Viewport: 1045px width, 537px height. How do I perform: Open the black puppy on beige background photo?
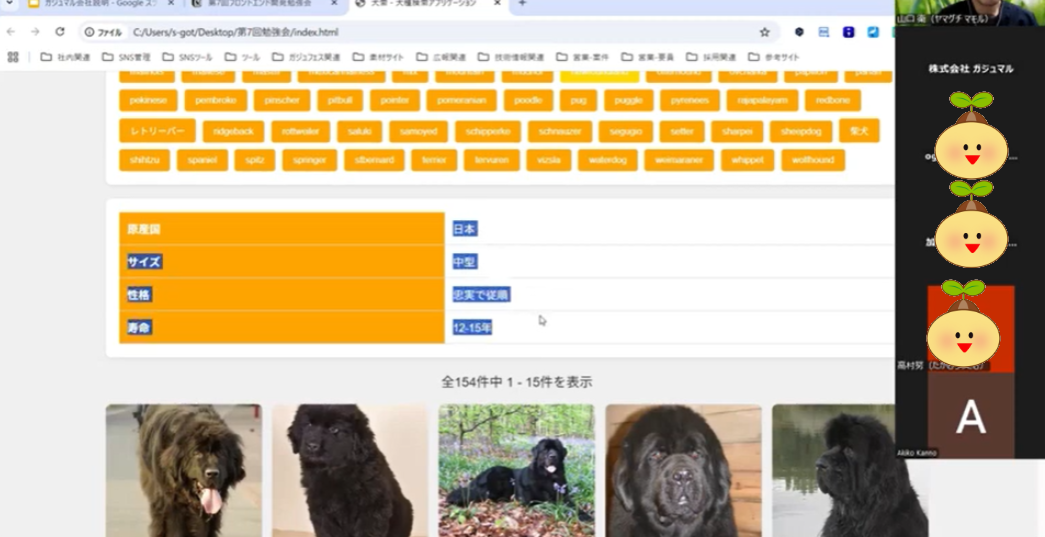(350, 470)
